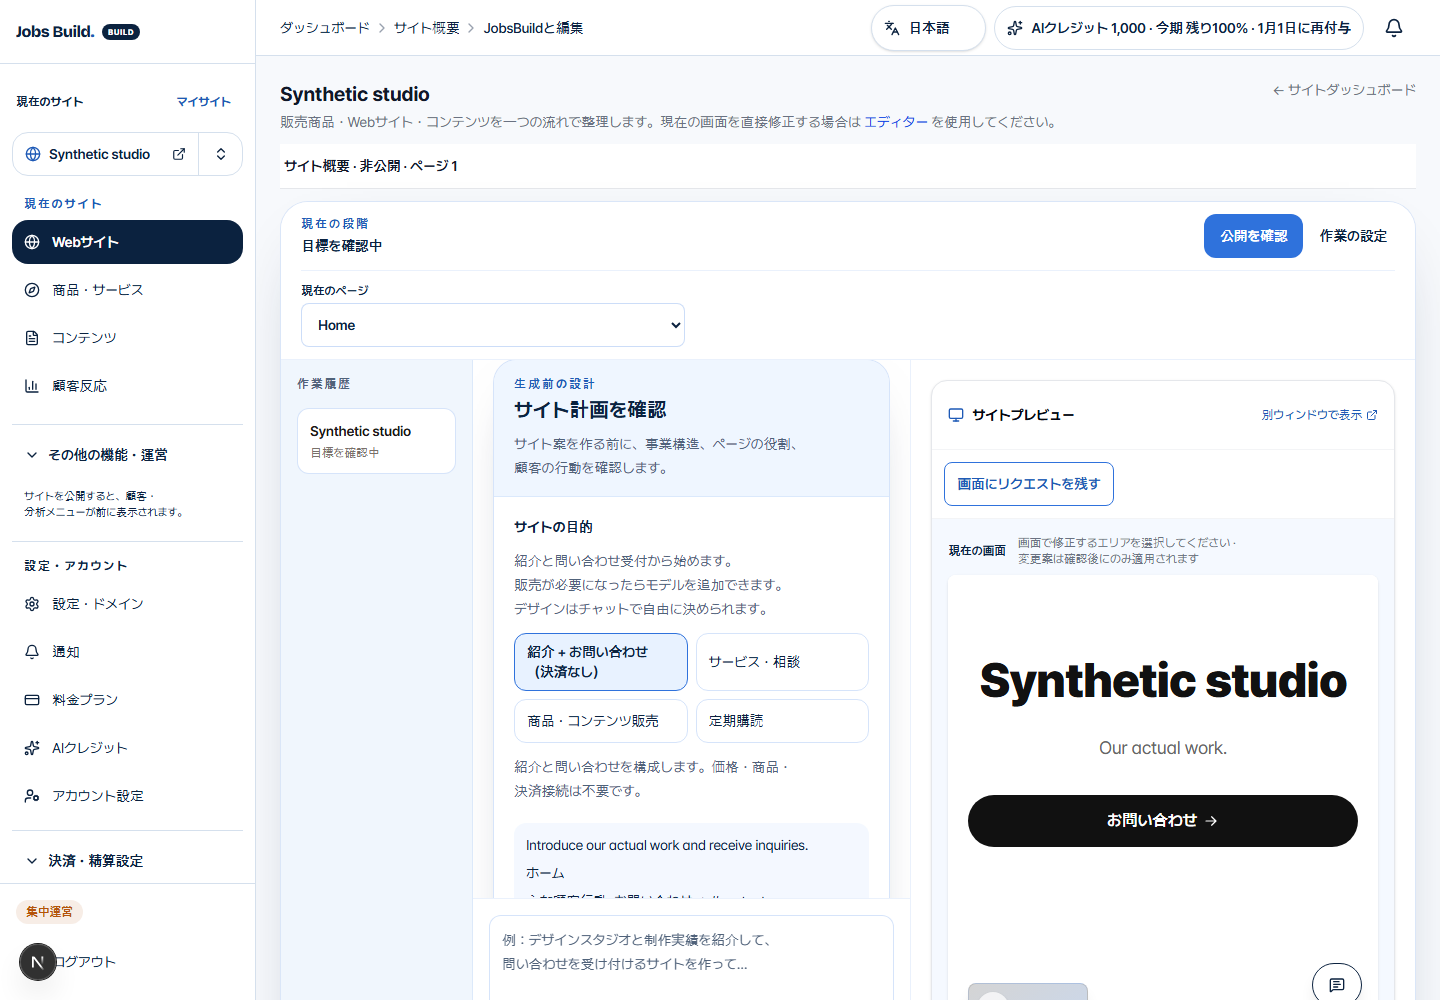This screenshot has height=1000, width=1440.
Task: Select the Synthetic studio history card
Action: click(x=376, y=441)
